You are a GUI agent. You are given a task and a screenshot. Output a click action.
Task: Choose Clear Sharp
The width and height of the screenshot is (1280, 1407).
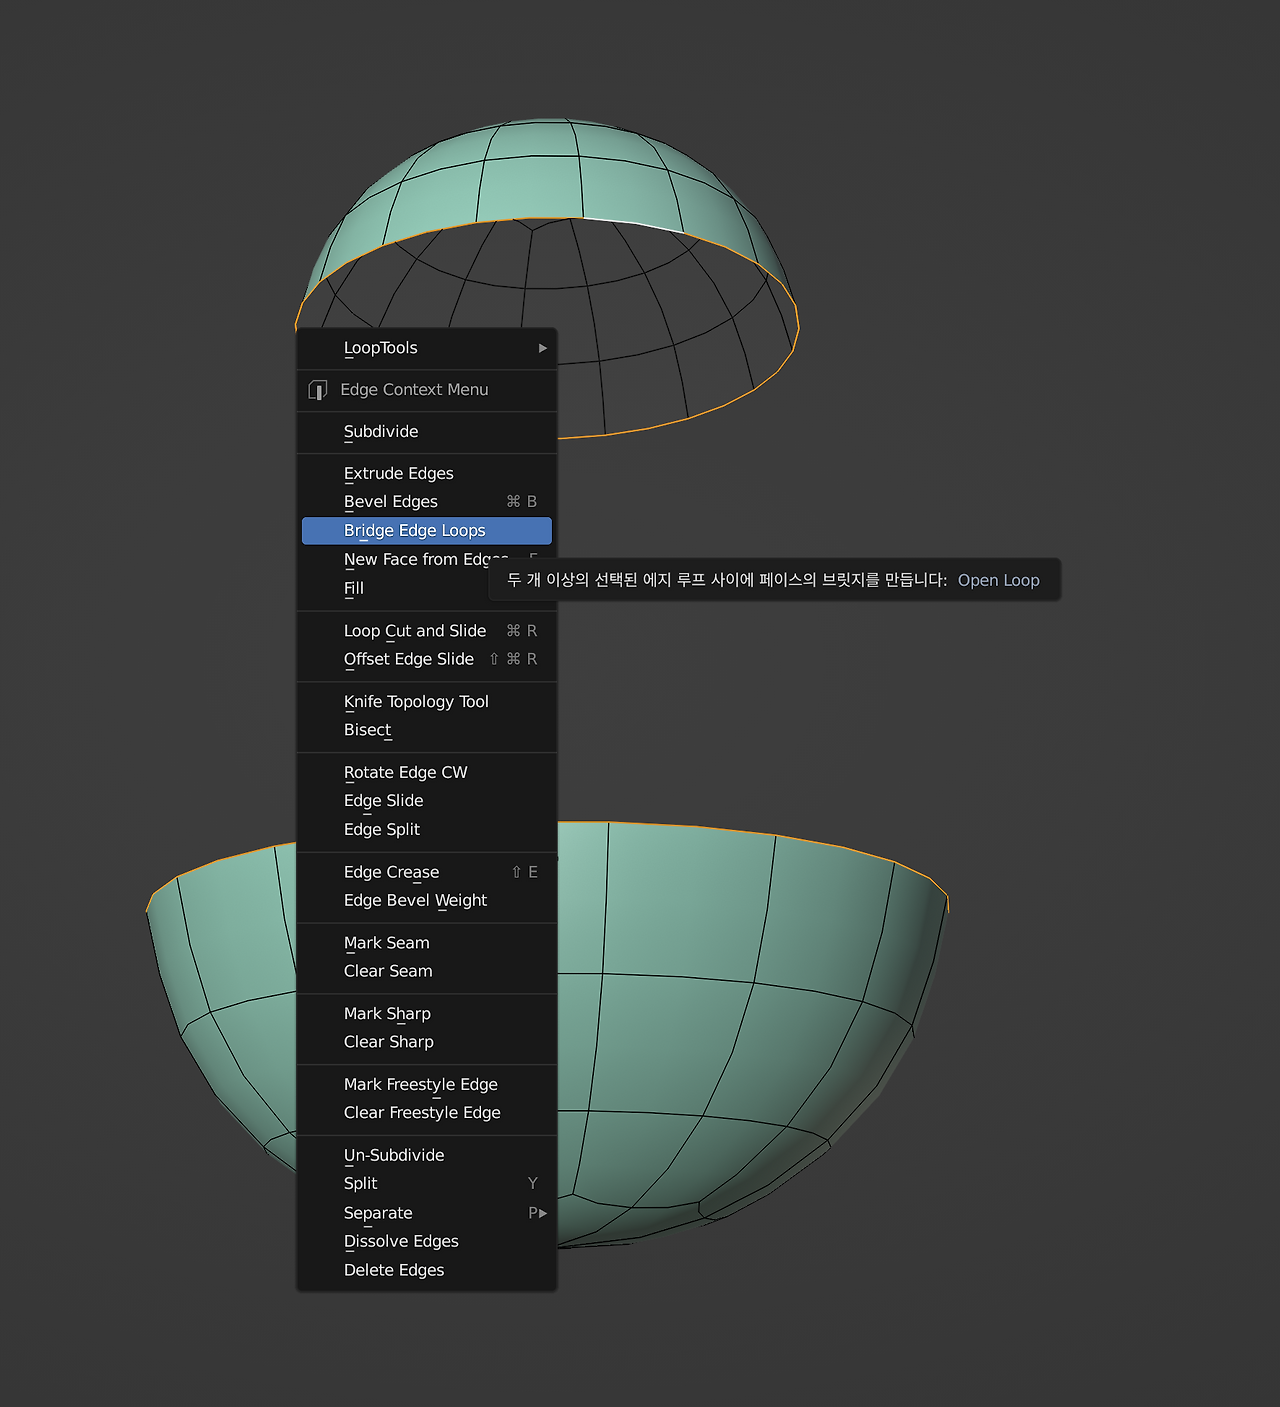[427, 1042]
